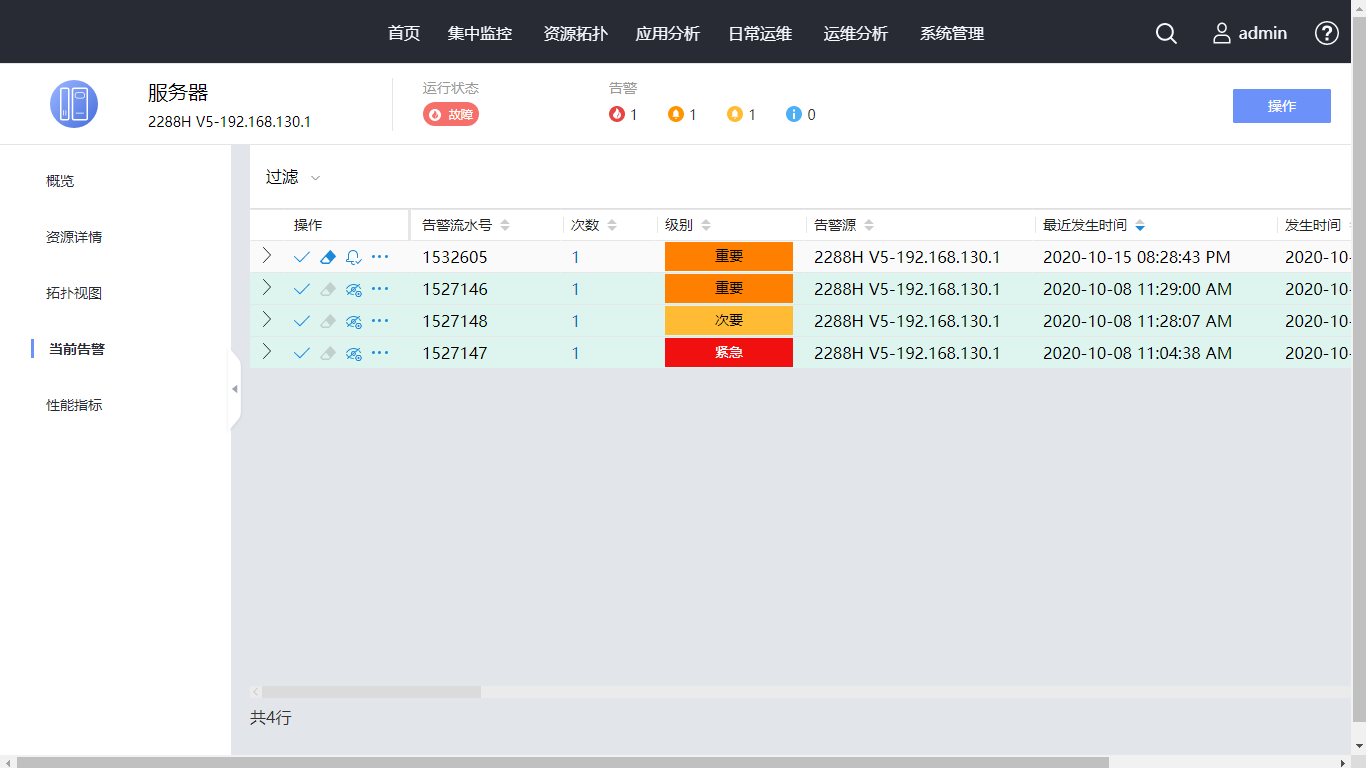Click the confirm checkmark for alarm 1527147

(302, 353)
